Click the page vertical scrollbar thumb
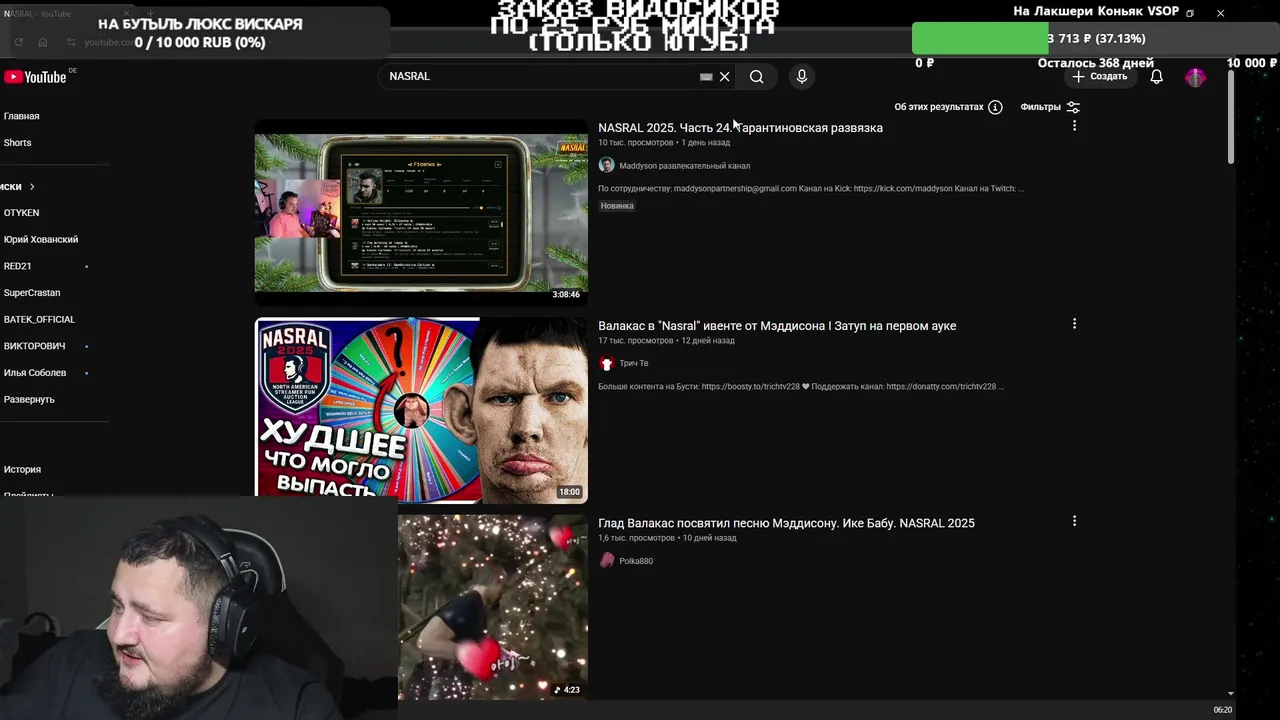This screenshot has height=720, width=1280. pyautogui.click(x=1231, y=117)
